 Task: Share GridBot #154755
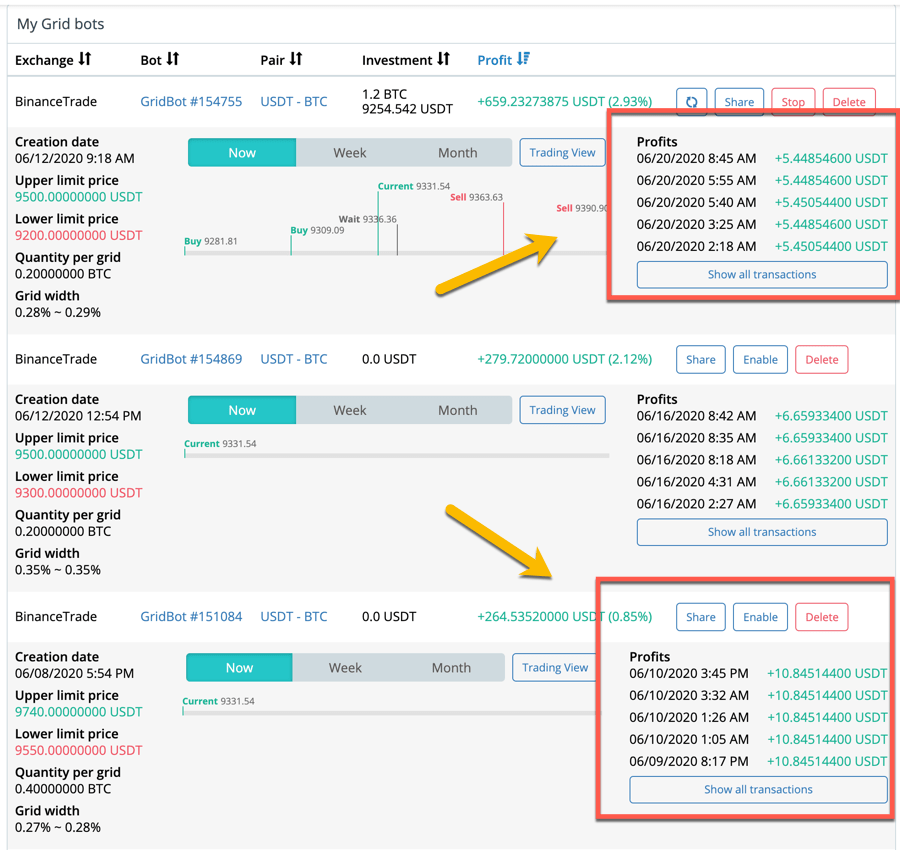pyautogui.click(x=739, y=102)
